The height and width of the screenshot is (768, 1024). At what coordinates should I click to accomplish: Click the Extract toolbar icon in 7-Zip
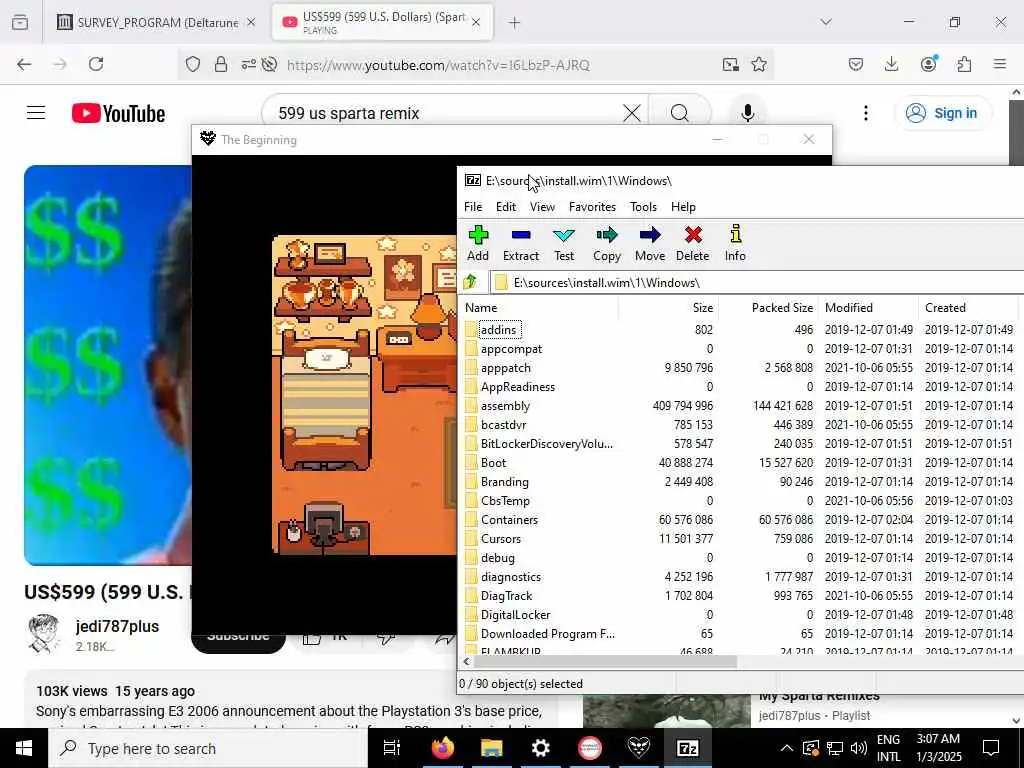[x=520, y=244]
